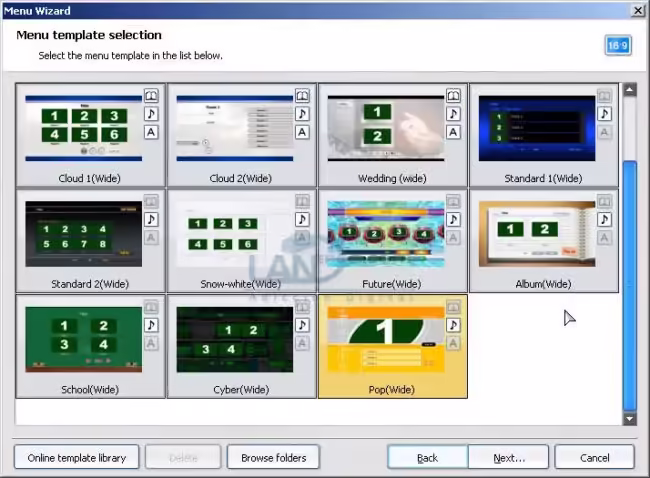Select the Cloud 2(Wide) template thumbnail

click(235, 128)
